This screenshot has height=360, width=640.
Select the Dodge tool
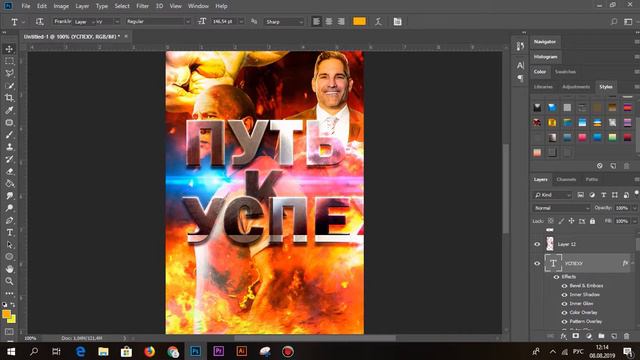[9, 208]
